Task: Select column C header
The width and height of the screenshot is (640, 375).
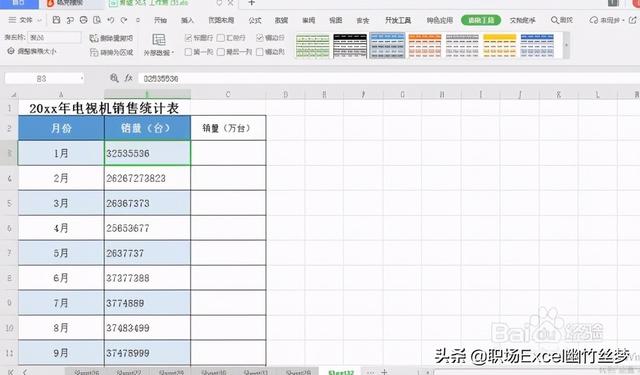Action: pos(228,94)
